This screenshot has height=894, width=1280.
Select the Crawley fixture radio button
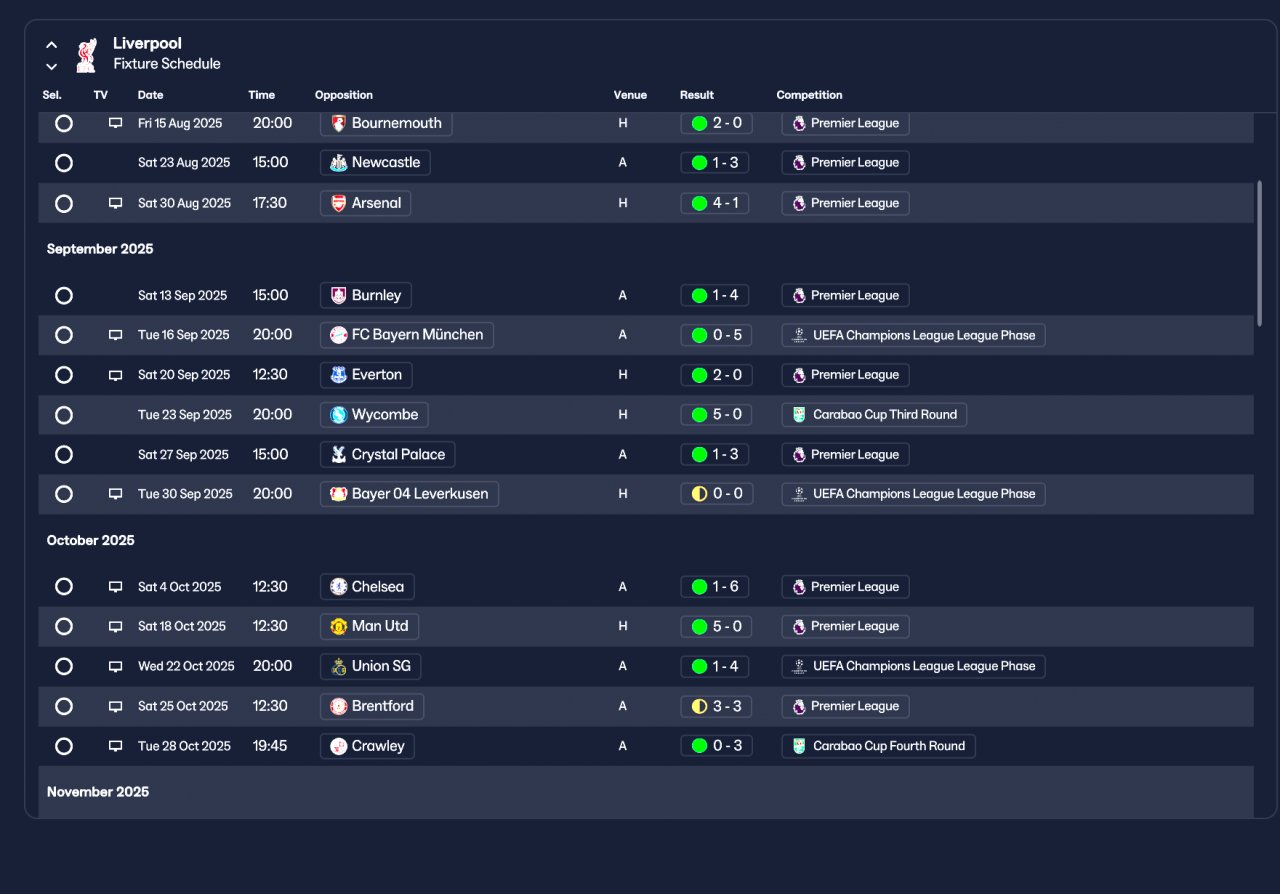click(64, 746)
